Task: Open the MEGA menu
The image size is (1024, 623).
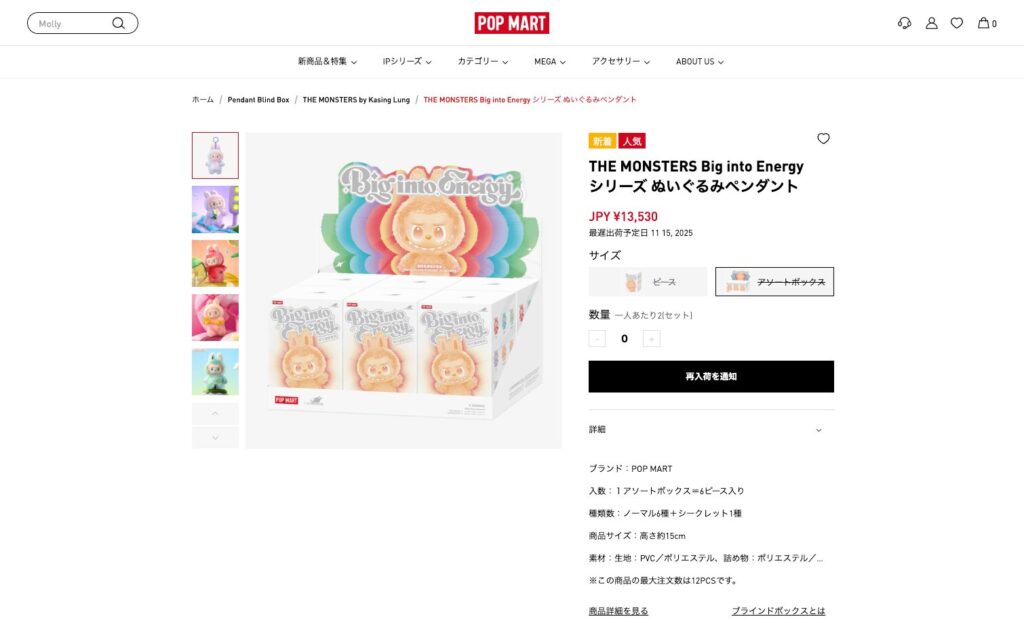Action: pyautogui.click(x=550, y=61)
